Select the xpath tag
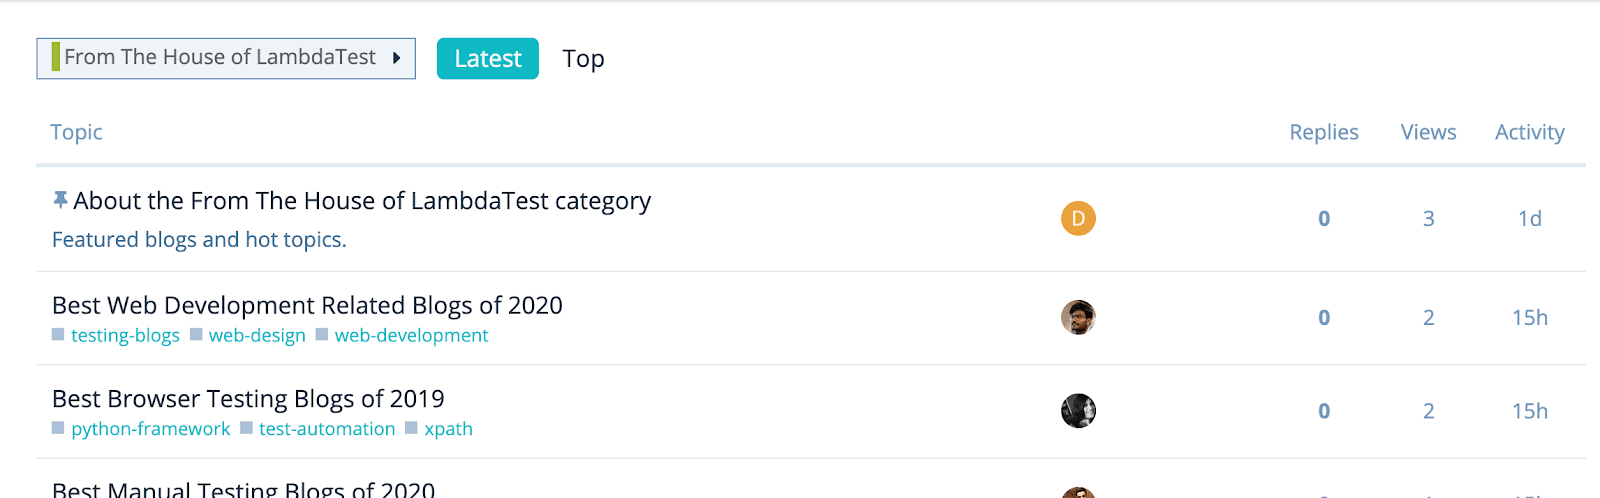 point(448,429)
